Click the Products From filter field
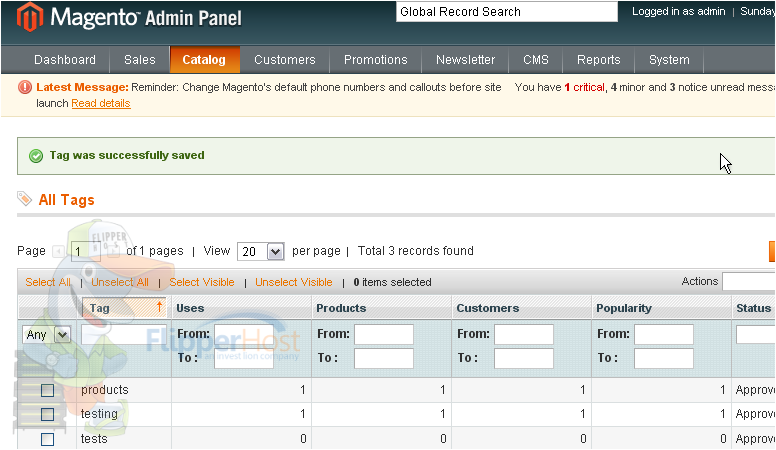This screenshot has width=776, height=450. pyautogui.click(x=384, y=334)
